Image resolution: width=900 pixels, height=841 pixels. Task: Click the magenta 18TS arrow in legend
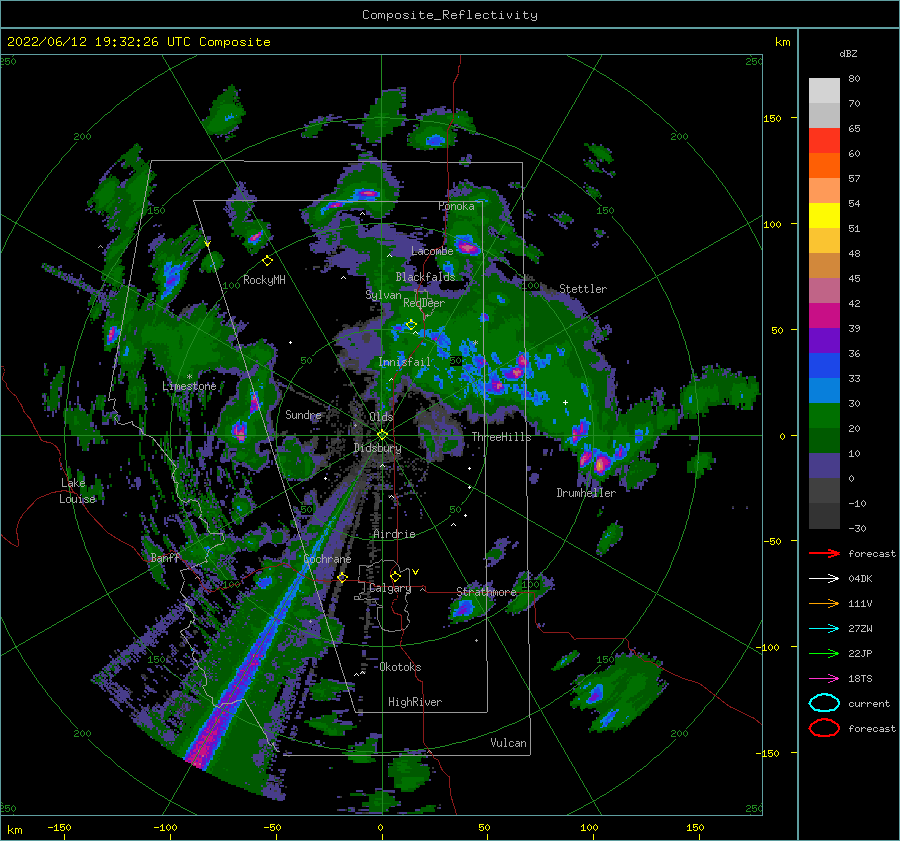pos(824,679)
